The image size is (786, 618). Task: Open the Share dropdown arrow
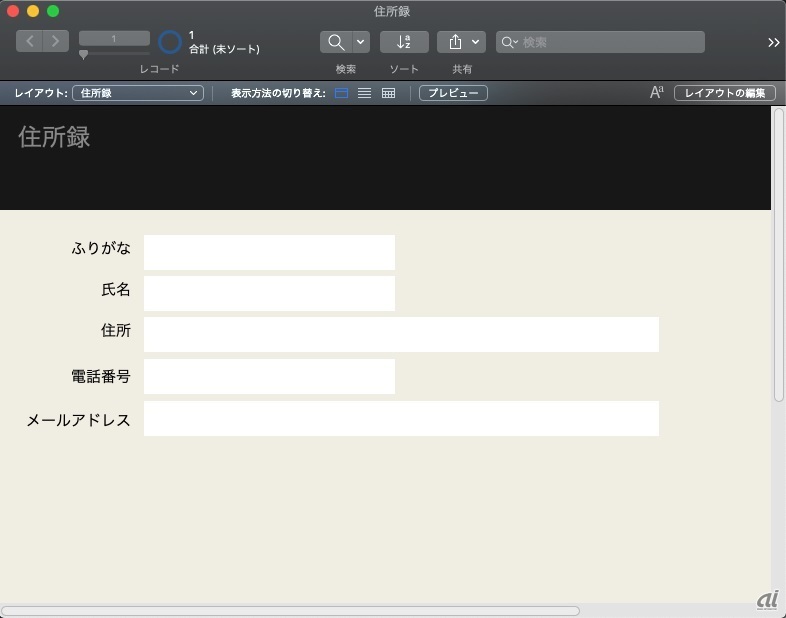click(x=476, y=42)
